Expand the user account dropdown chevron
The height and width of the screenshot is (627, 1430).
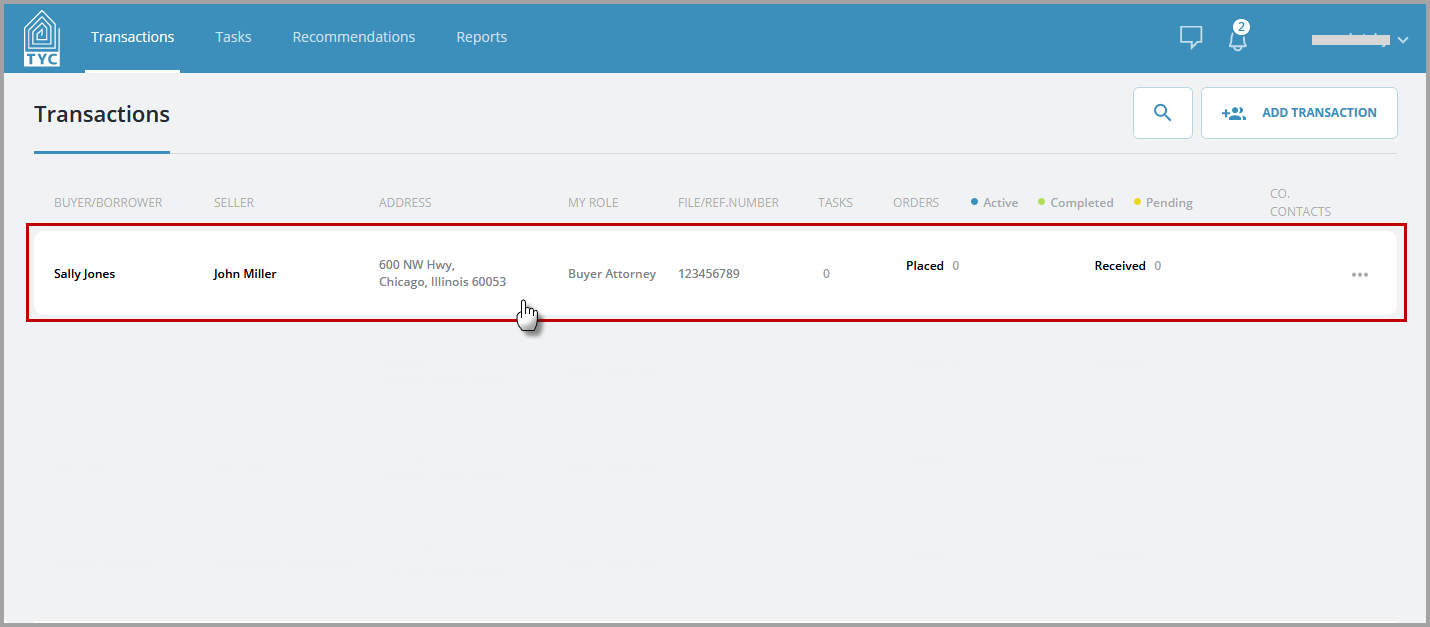[x=1402, y=40]
